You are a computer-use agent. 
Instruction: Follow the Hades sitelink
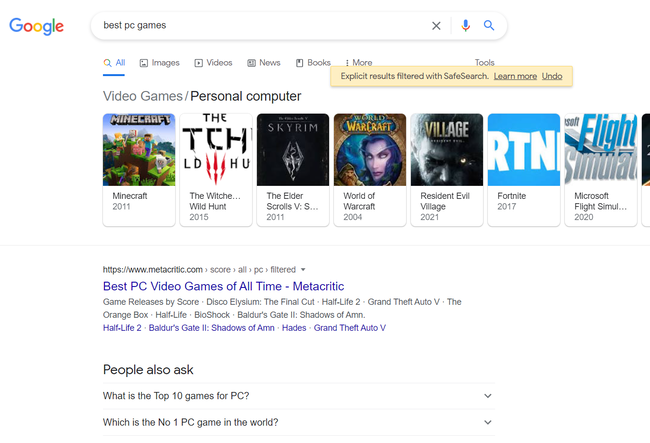click(294, 328)
